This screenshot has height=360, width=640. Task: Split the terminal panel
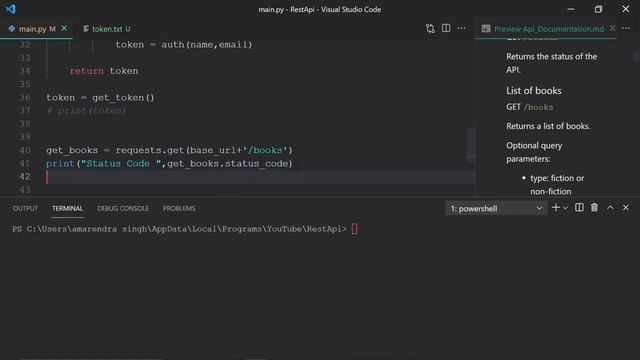pos(579,208)
